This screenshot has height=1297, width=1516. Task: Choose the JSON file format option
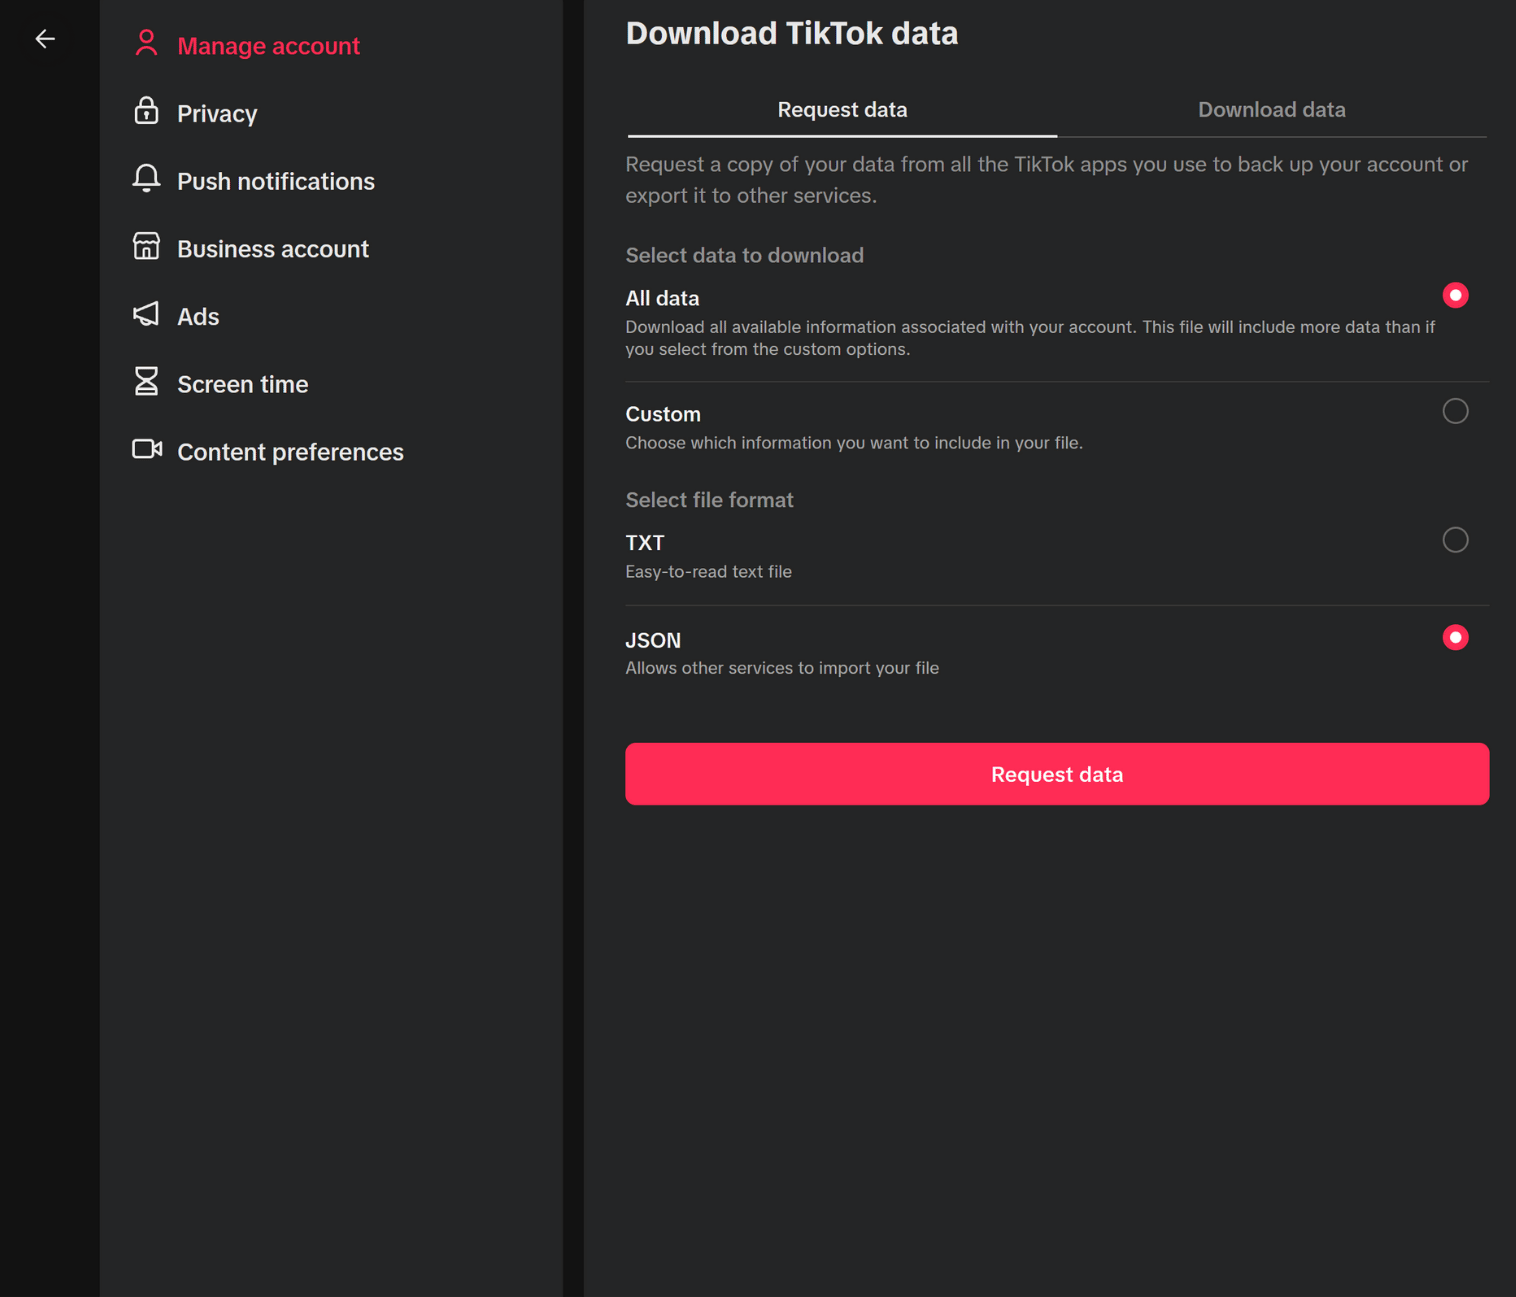coord(1454,637)
